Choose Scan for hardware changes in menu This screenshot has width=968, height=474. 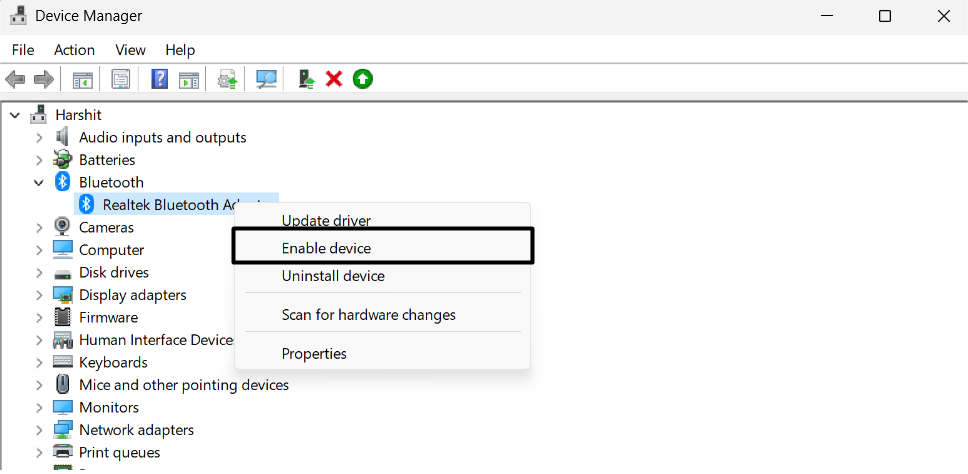click(383, 315)
